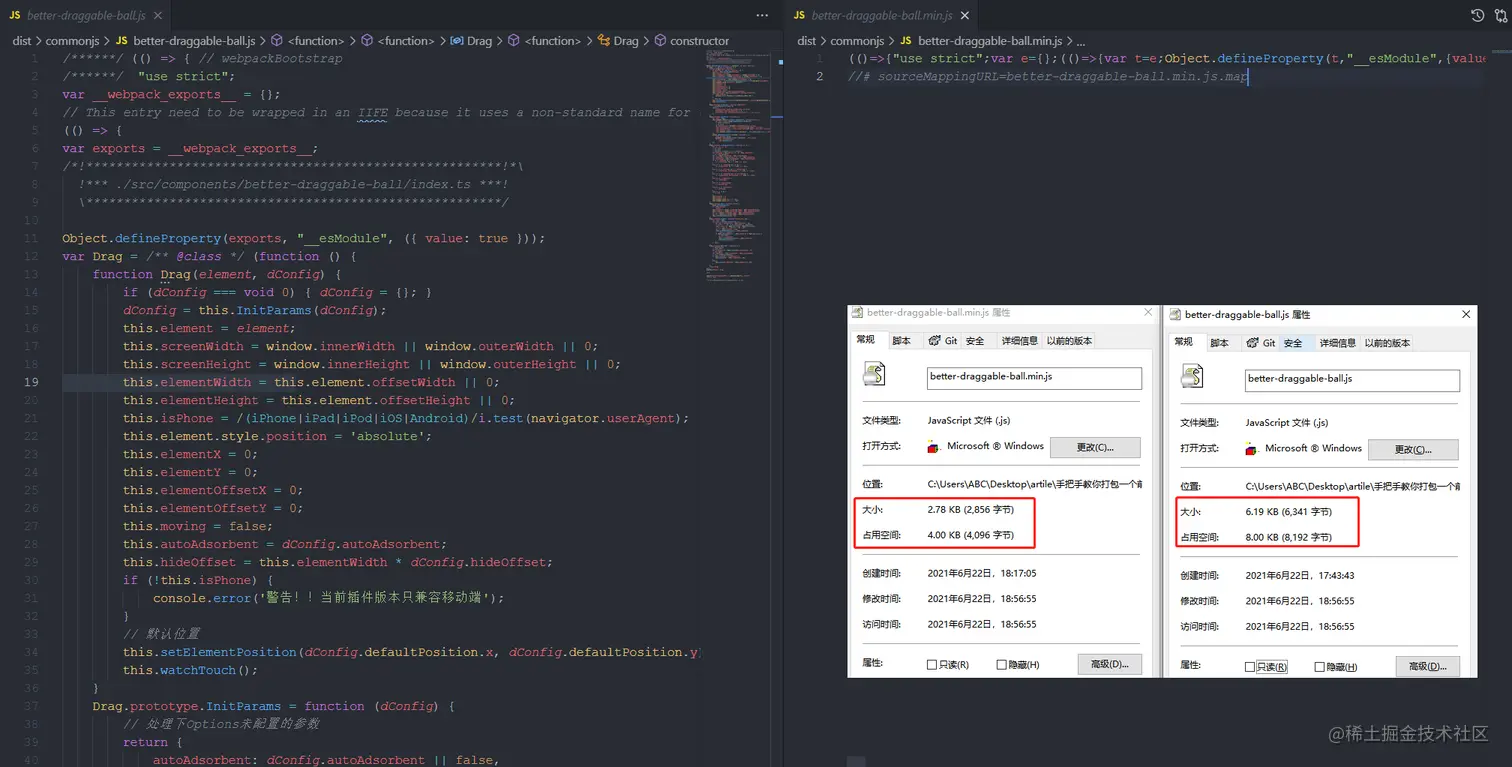Click the 'Drag.prototype.InitParams' code line
Screen dimensions: 1512x767
click(274, 706)
